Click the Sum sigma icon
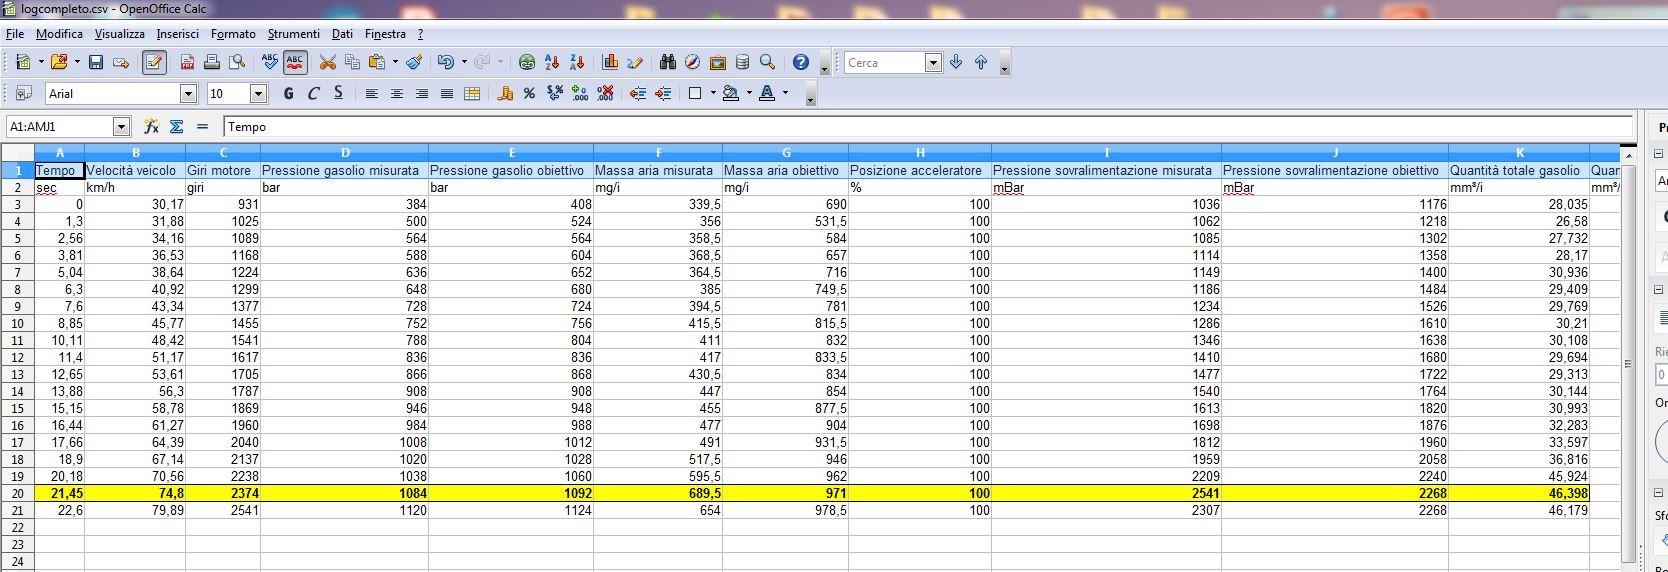This screenshot has width=1668, height=572. [177, 126]
